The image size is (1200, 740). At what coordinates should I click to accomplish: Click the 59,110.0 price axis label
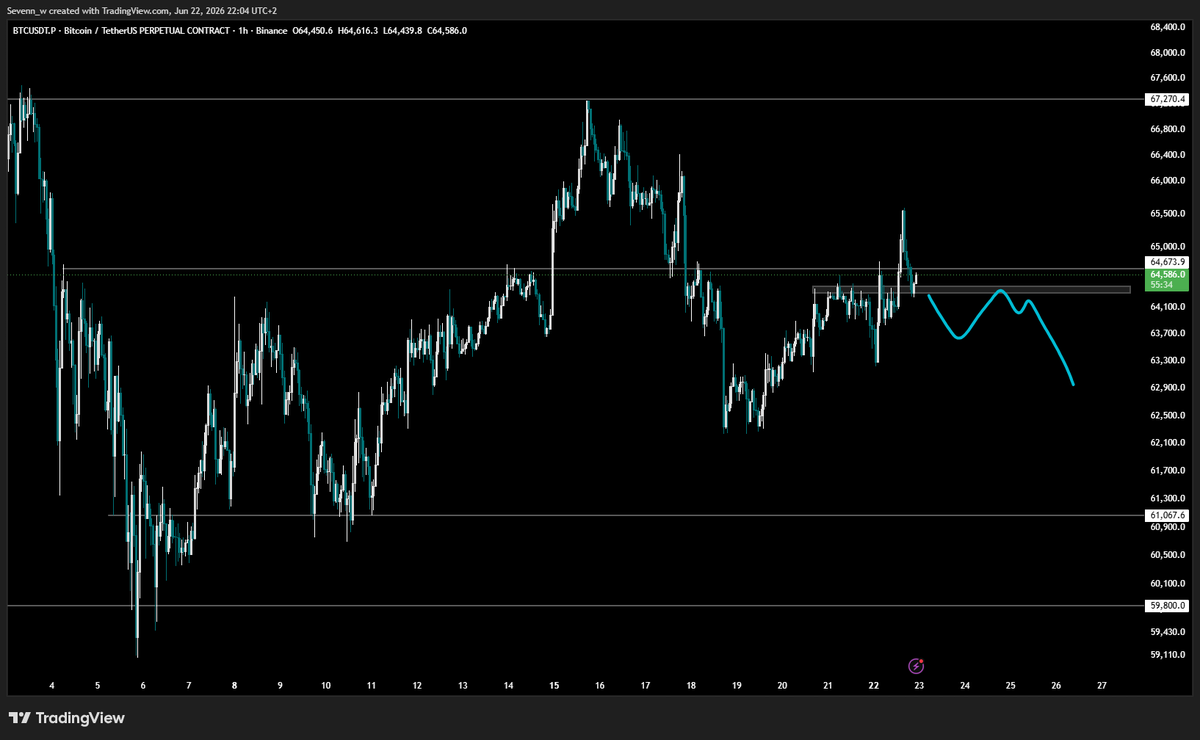tap(1167, 655)
